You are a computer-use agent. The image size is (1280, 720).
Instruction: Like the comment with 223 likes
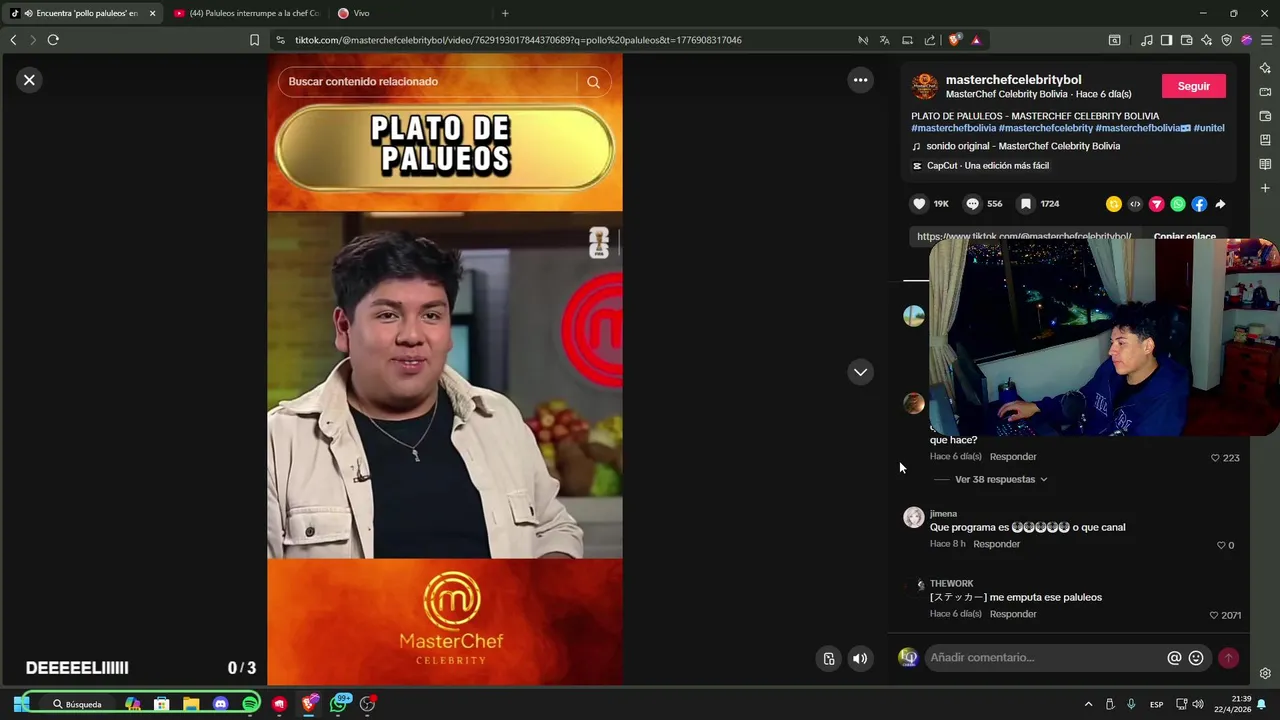[x=1215, y=458]
